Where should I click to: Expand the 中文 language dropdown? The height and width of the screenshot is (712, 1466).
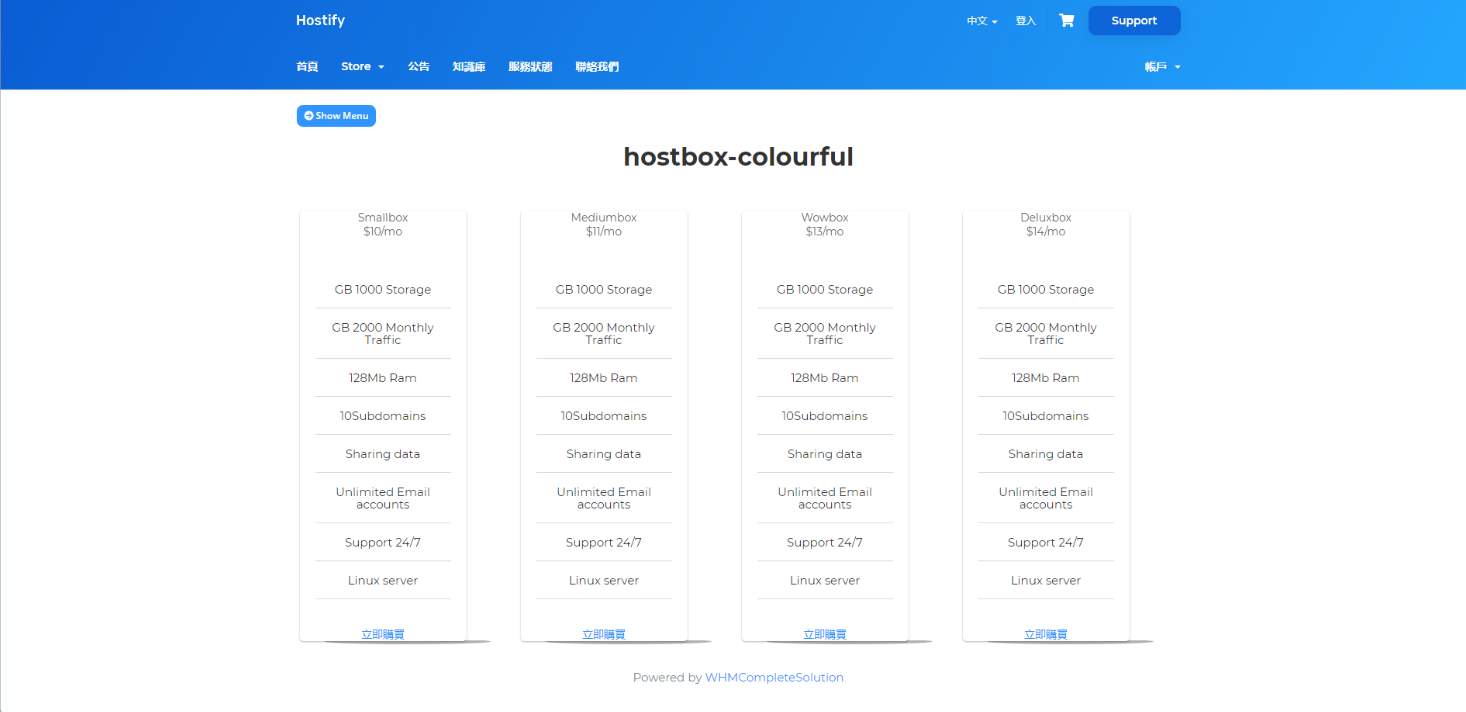981,21
